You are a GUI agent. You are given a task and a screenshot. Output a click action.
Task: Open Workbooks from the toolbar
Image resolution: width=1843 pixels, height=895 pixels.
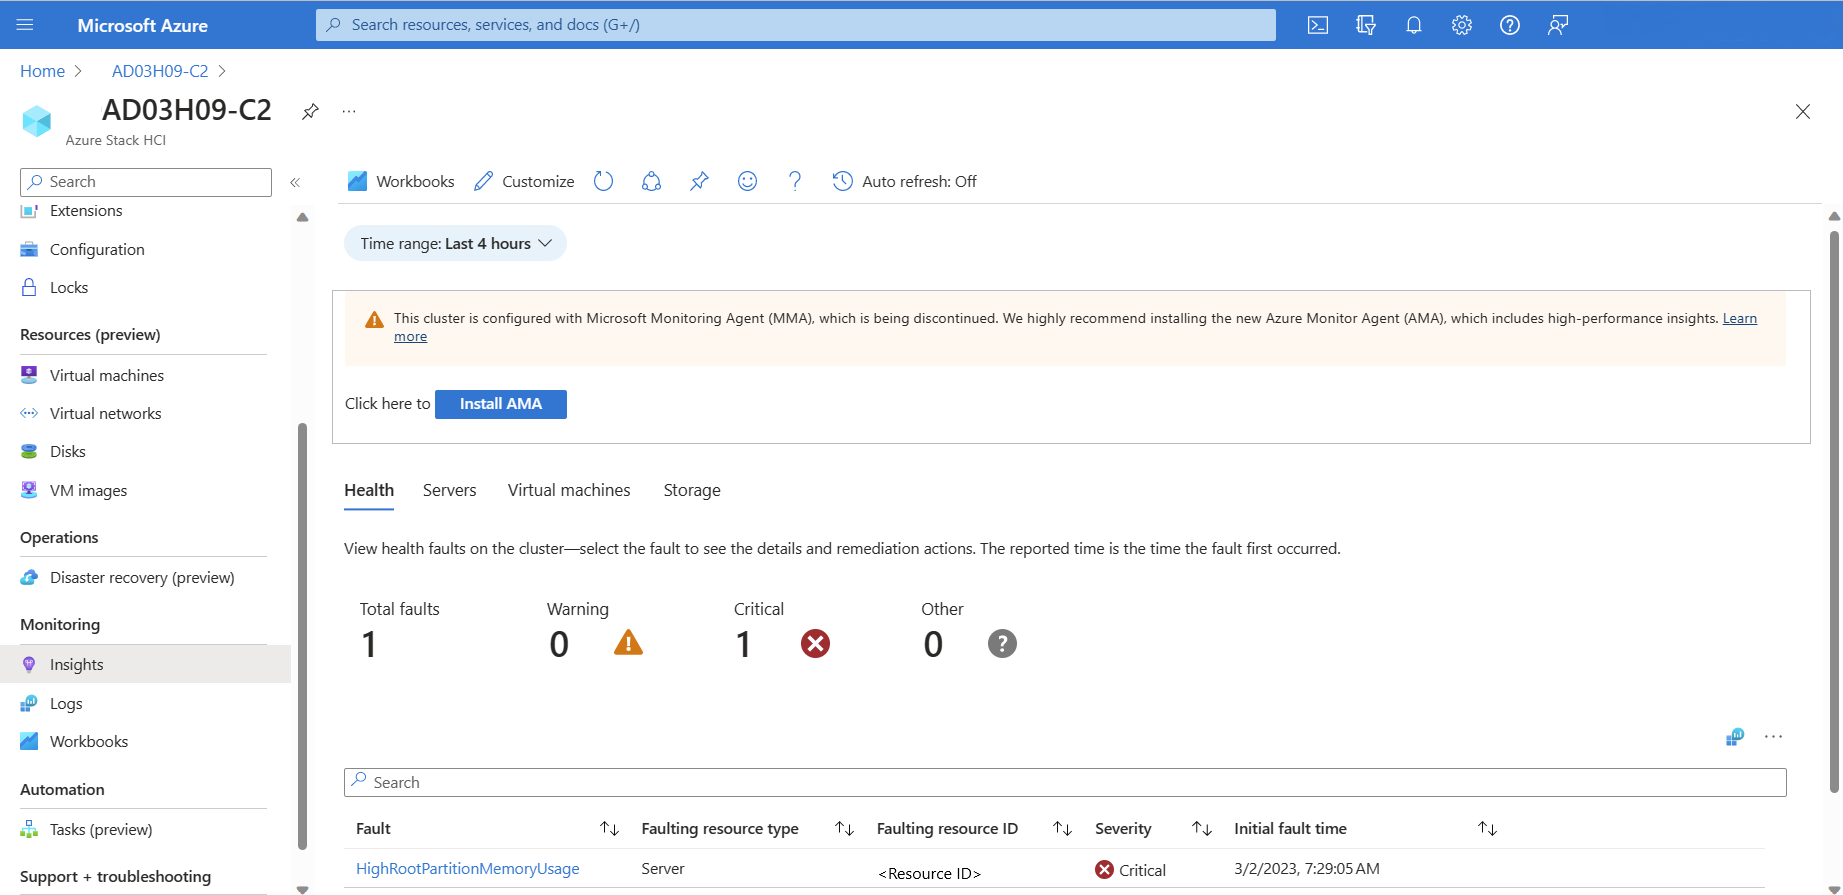[x=401, y=181]
